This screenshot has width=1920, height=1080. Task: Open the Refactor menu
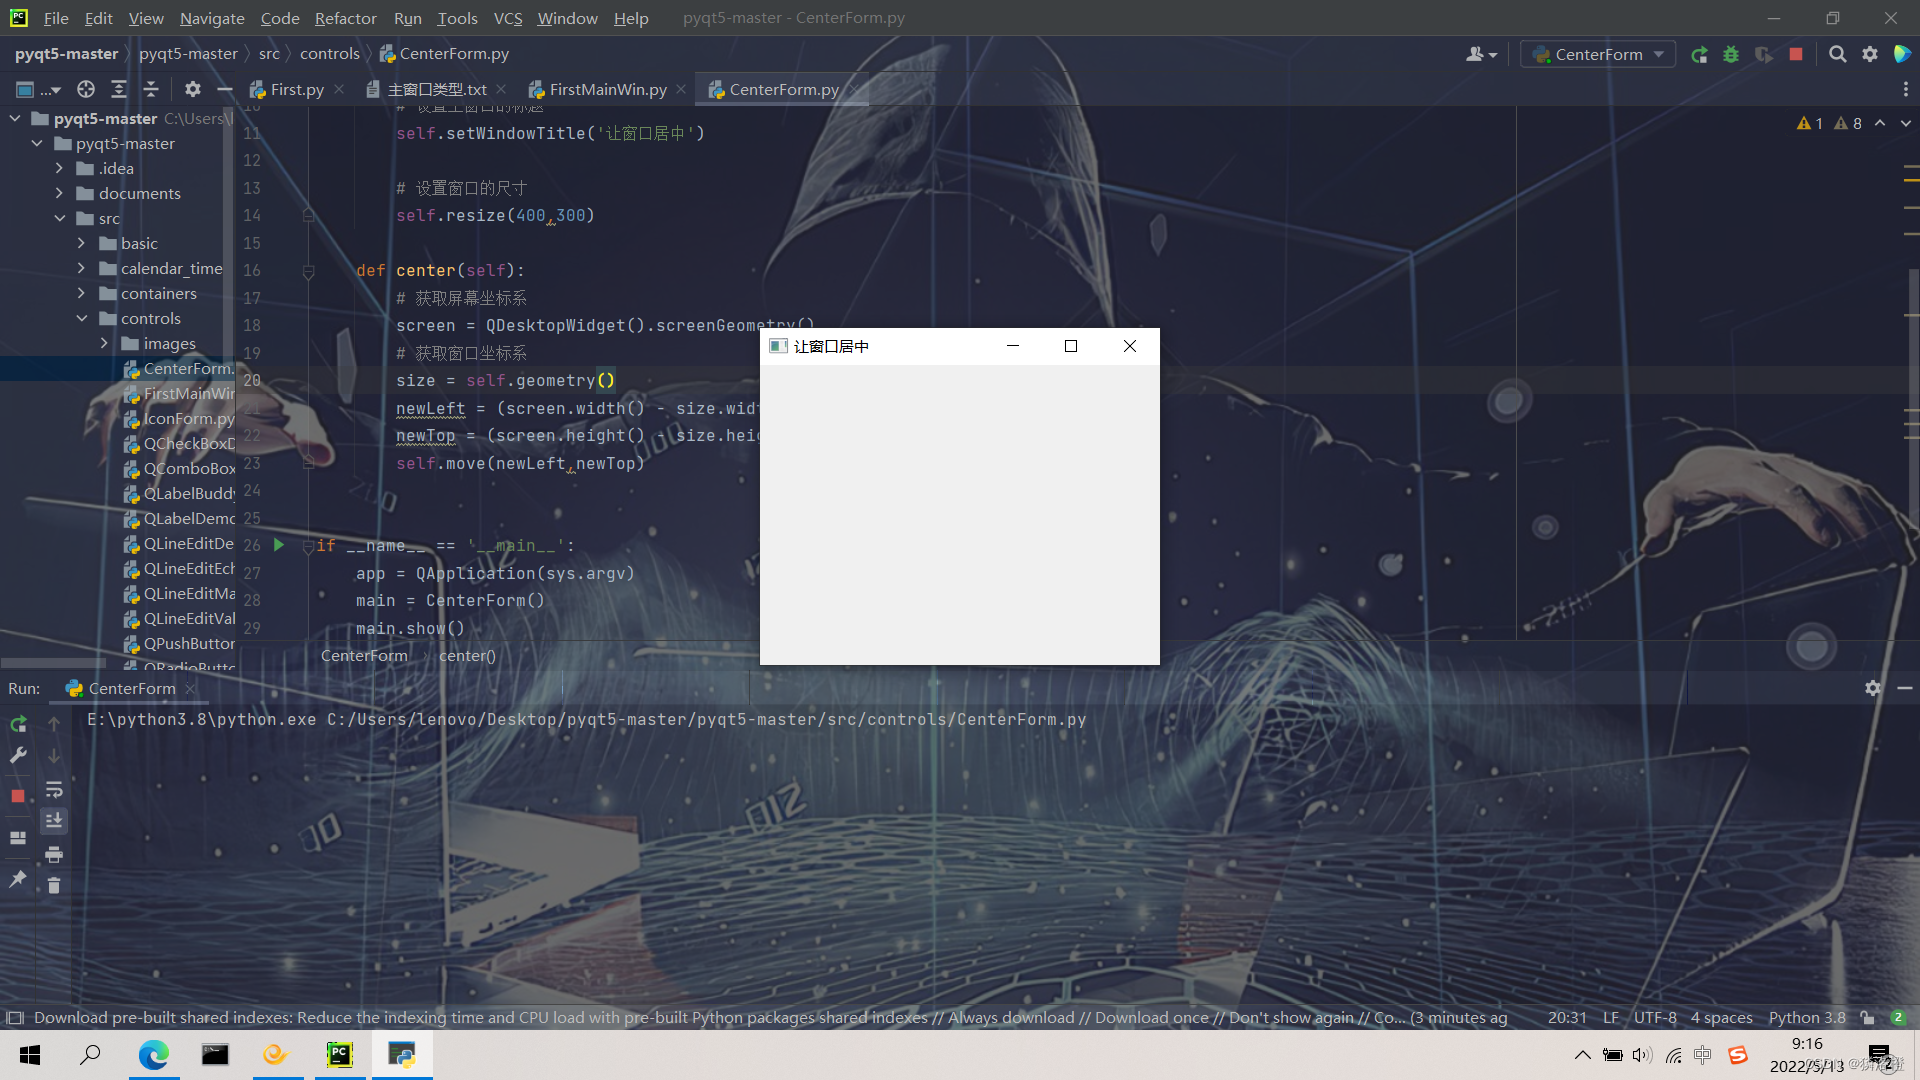click(x=345, y=18)
